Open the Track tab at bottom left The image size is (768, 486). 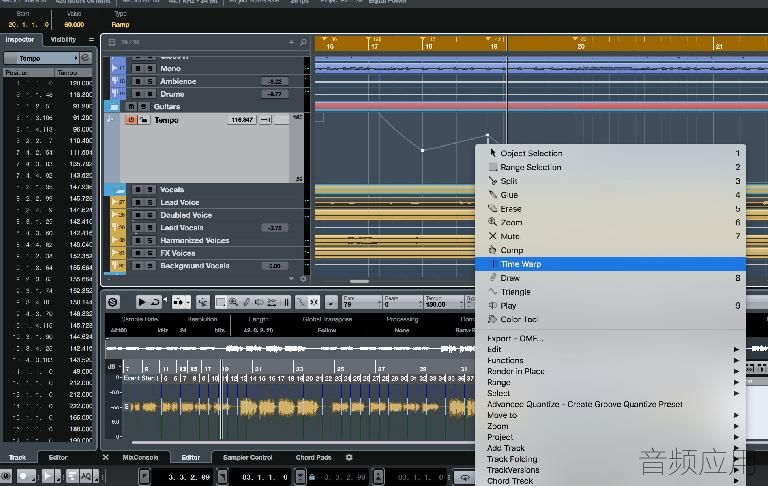tap(17, 458)
